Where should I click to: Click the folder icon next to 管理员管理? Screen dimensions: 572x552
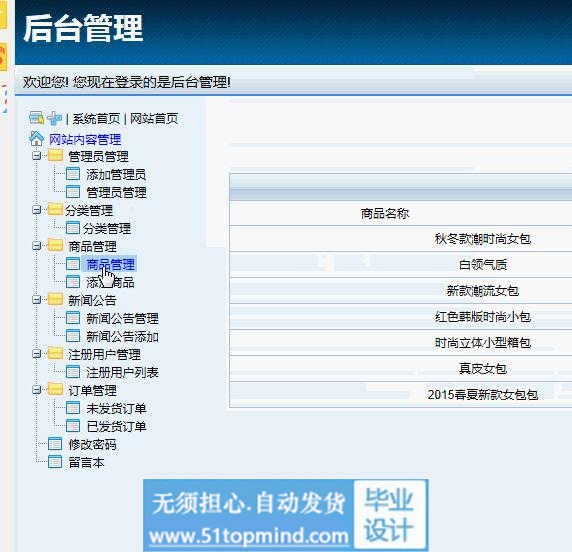pyautogui.click(x=55, y=156)
